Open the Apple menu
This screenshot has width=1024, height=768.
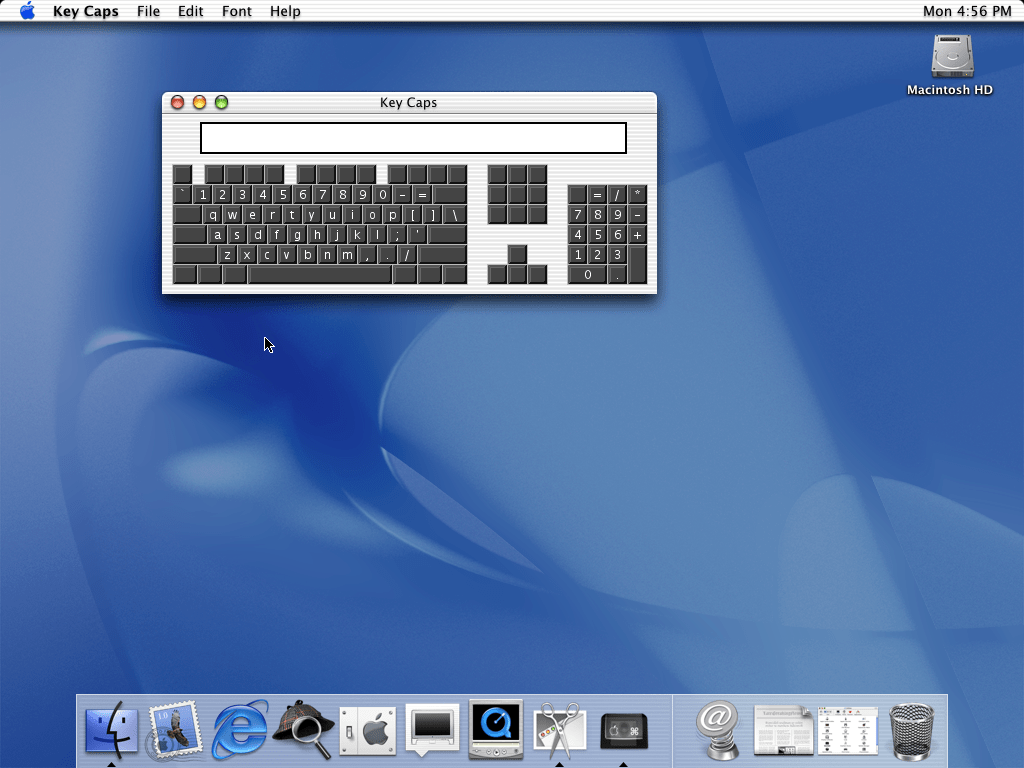(x=27, y=11)
